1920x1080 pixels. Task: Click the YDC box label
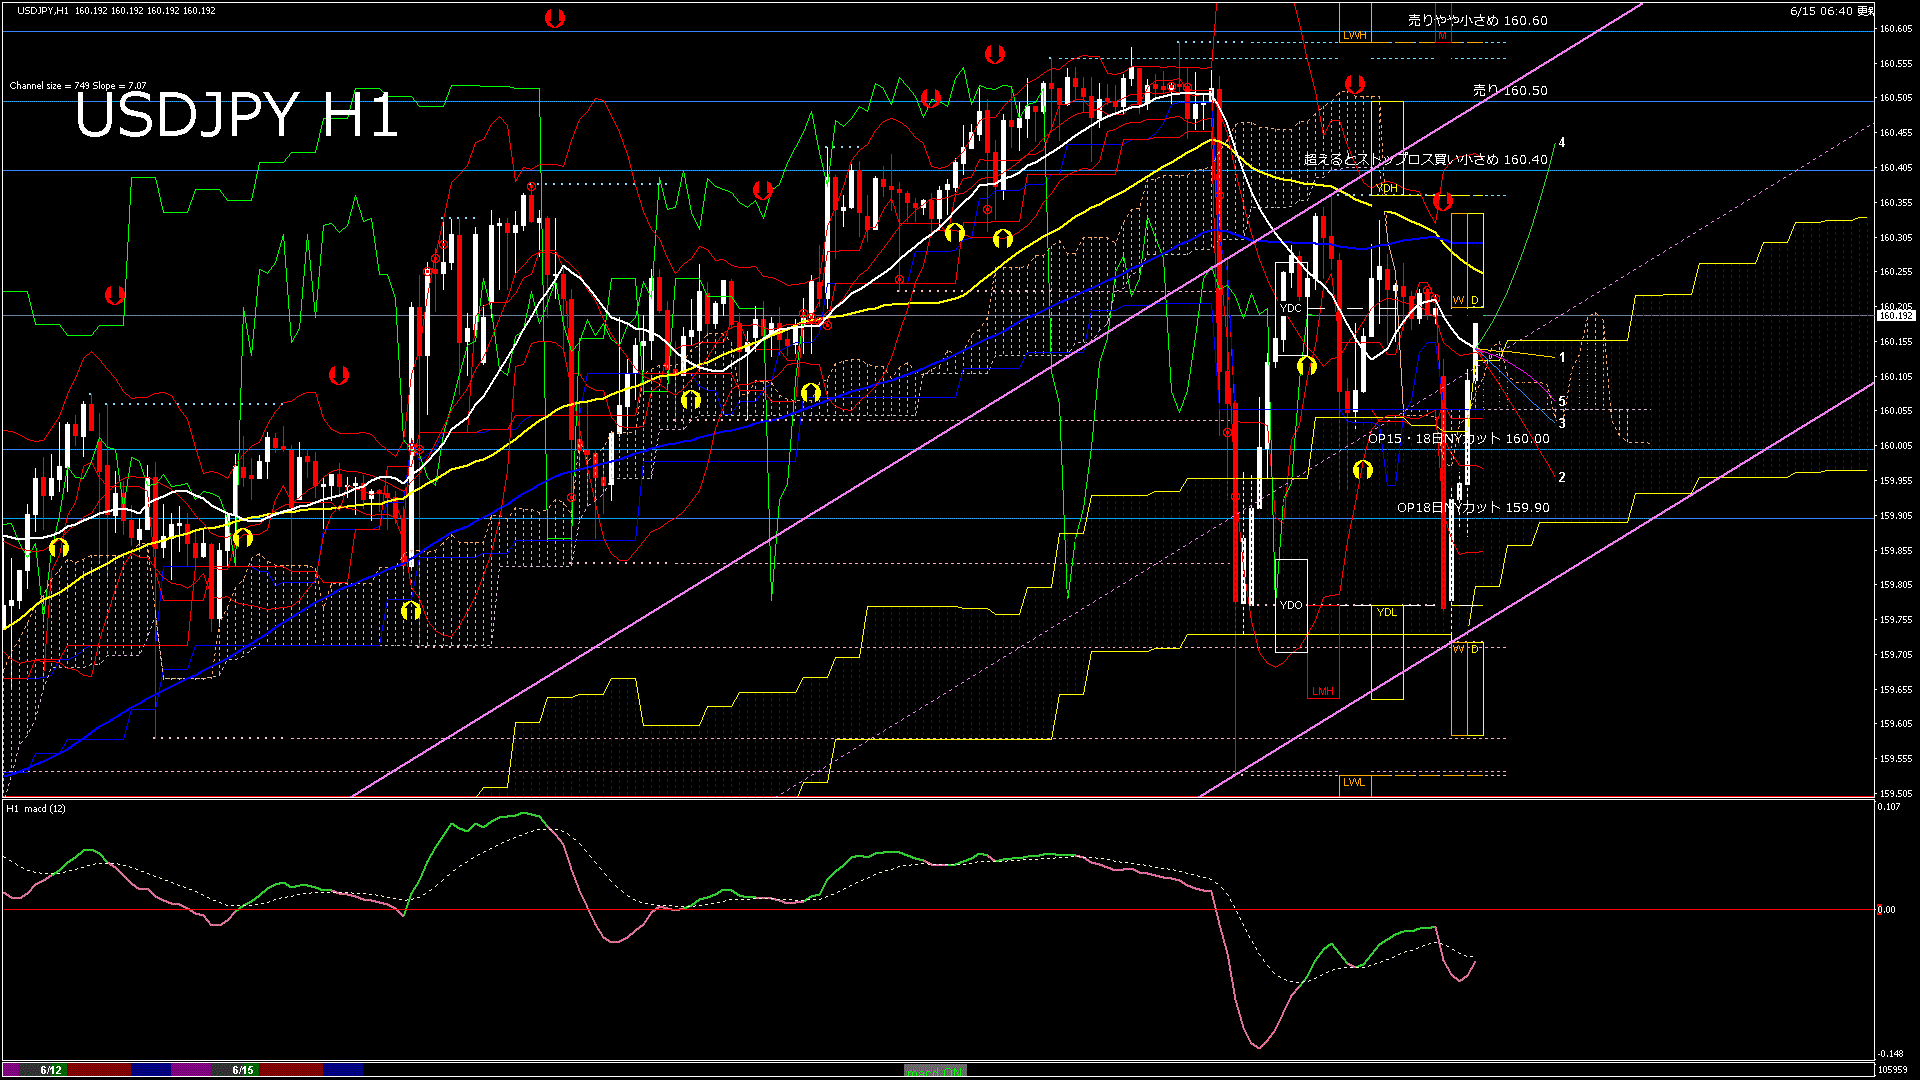1291,308
